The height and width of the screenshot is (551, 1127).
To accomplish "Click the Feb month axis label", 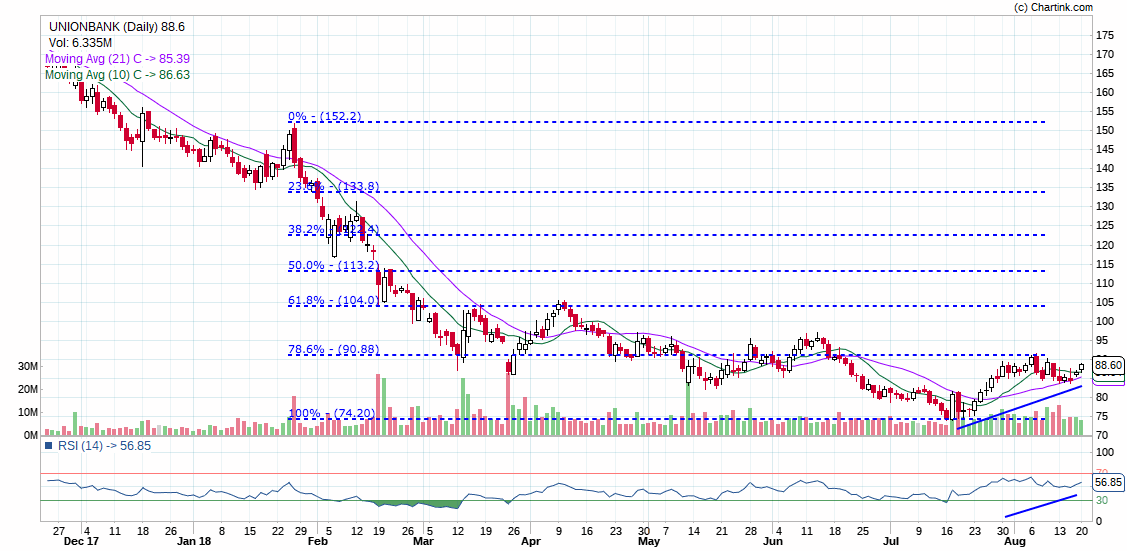I will [317, 540].
